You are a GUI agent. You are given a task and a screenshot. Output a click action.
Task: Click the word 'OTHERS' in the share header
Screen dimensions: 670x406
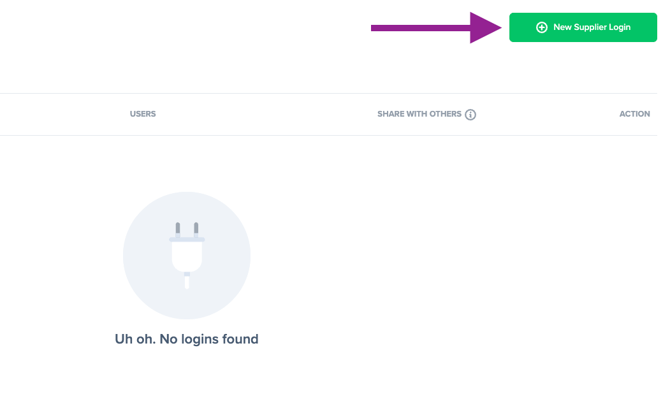point(445,114)
